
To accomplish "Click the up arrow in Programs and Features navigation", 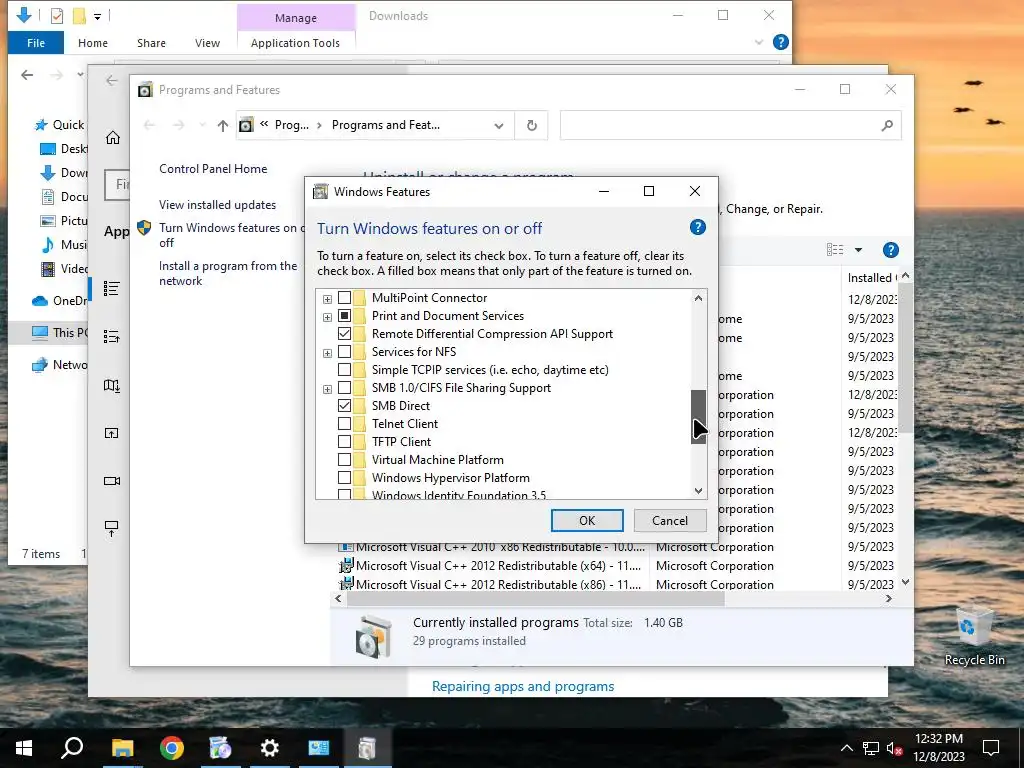I will (x=223, y=125).
